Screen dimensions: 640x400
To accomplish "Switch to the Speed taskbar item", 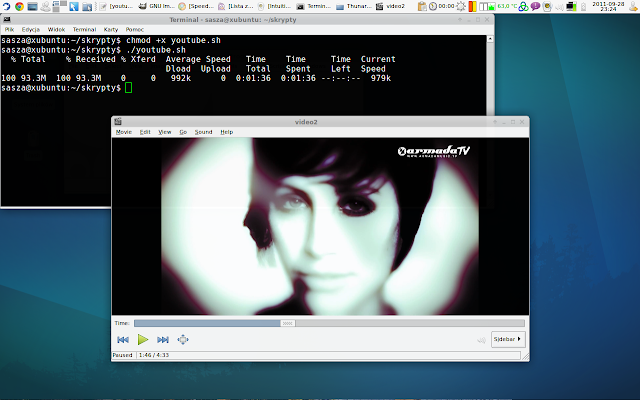I will (196, 6).
